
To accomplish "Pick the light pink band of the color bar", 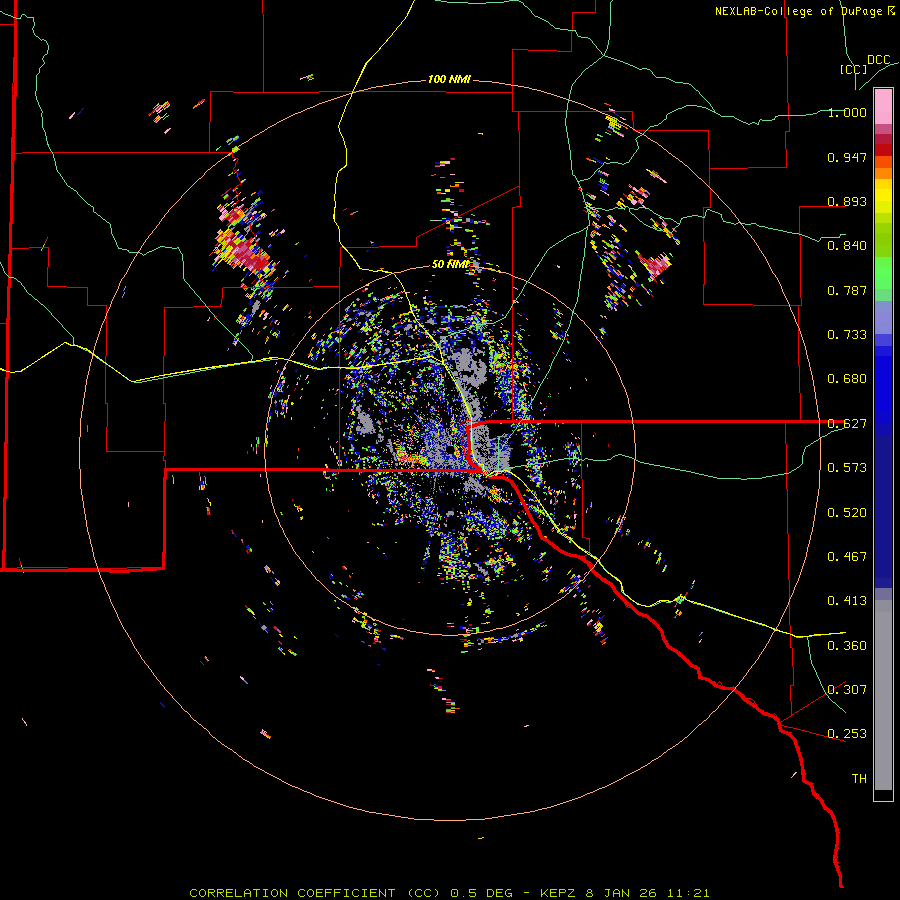I will (x=883, y=107).
